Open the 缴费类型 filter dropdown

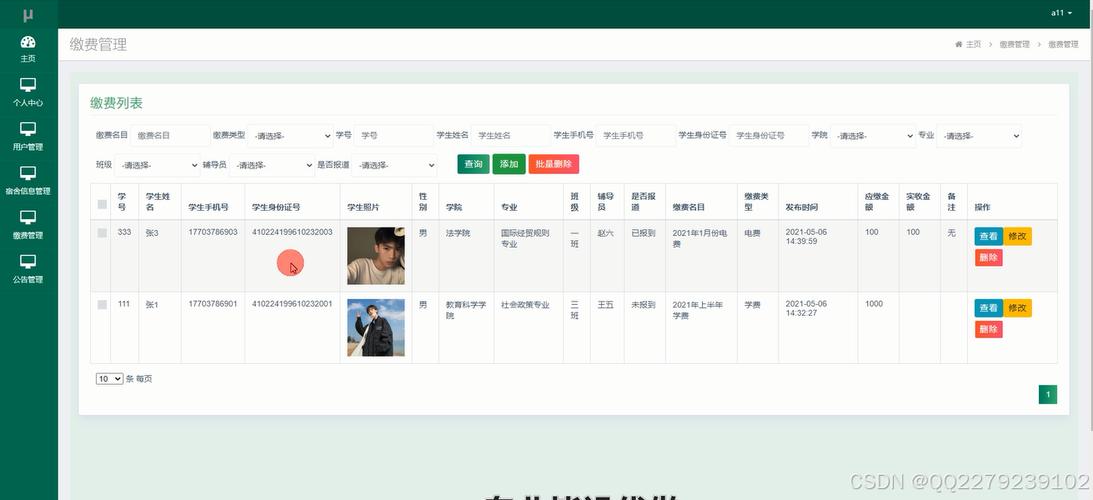coord(291,136)
